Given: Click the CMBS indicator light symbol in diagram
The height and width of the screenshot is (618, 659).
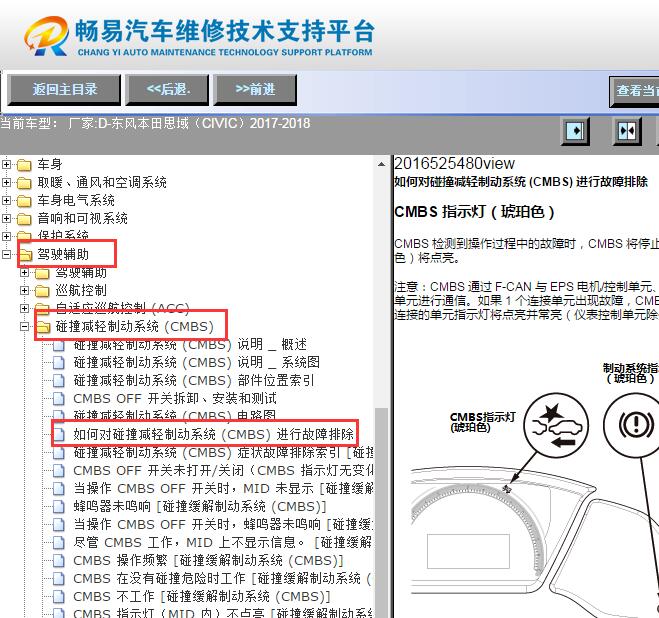Looking at the screenshot, I should pos(556,426).
